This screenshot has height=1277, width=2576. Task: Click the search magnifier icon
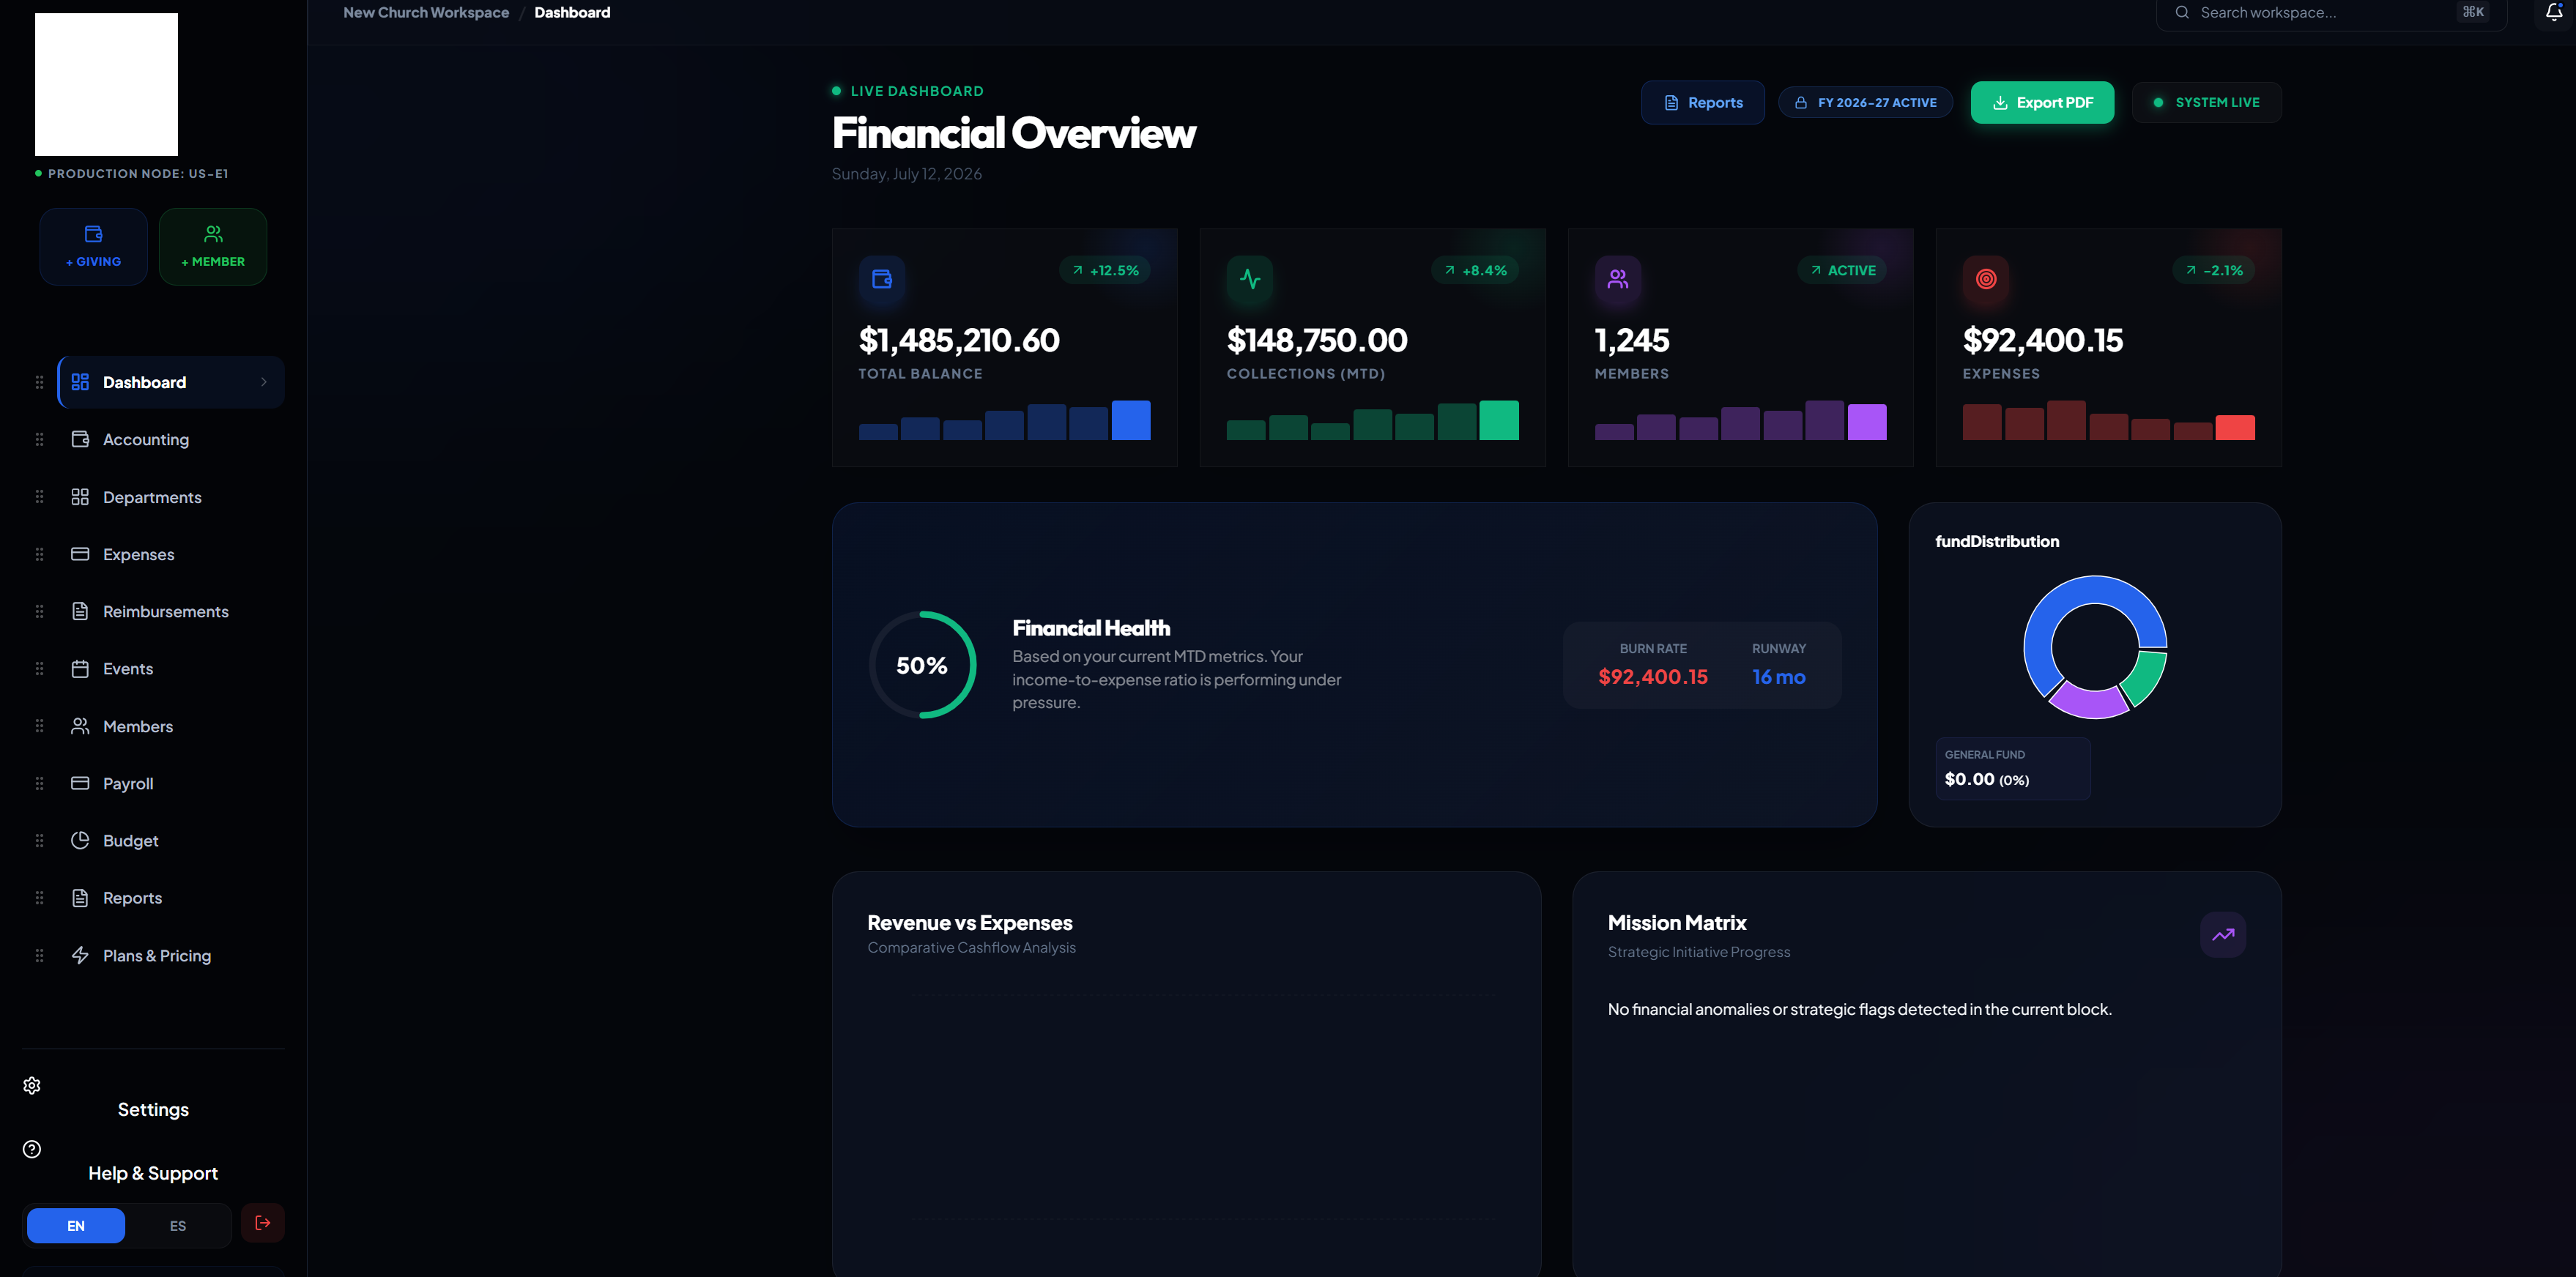(x=2182, y=12)
